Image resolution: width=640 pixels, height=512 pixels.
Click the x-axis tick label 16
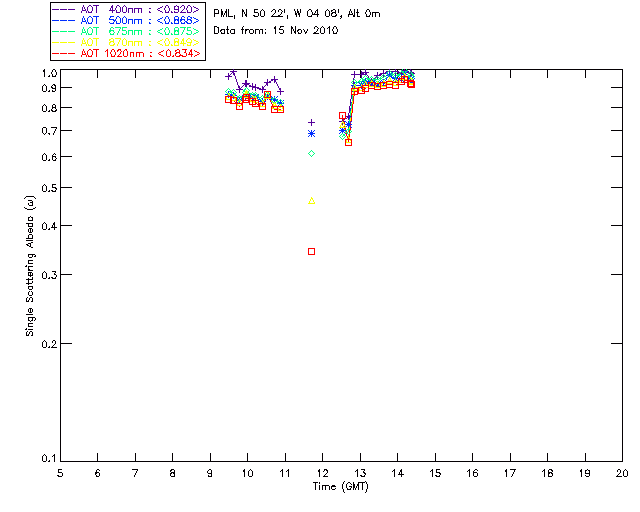[472, 473]
